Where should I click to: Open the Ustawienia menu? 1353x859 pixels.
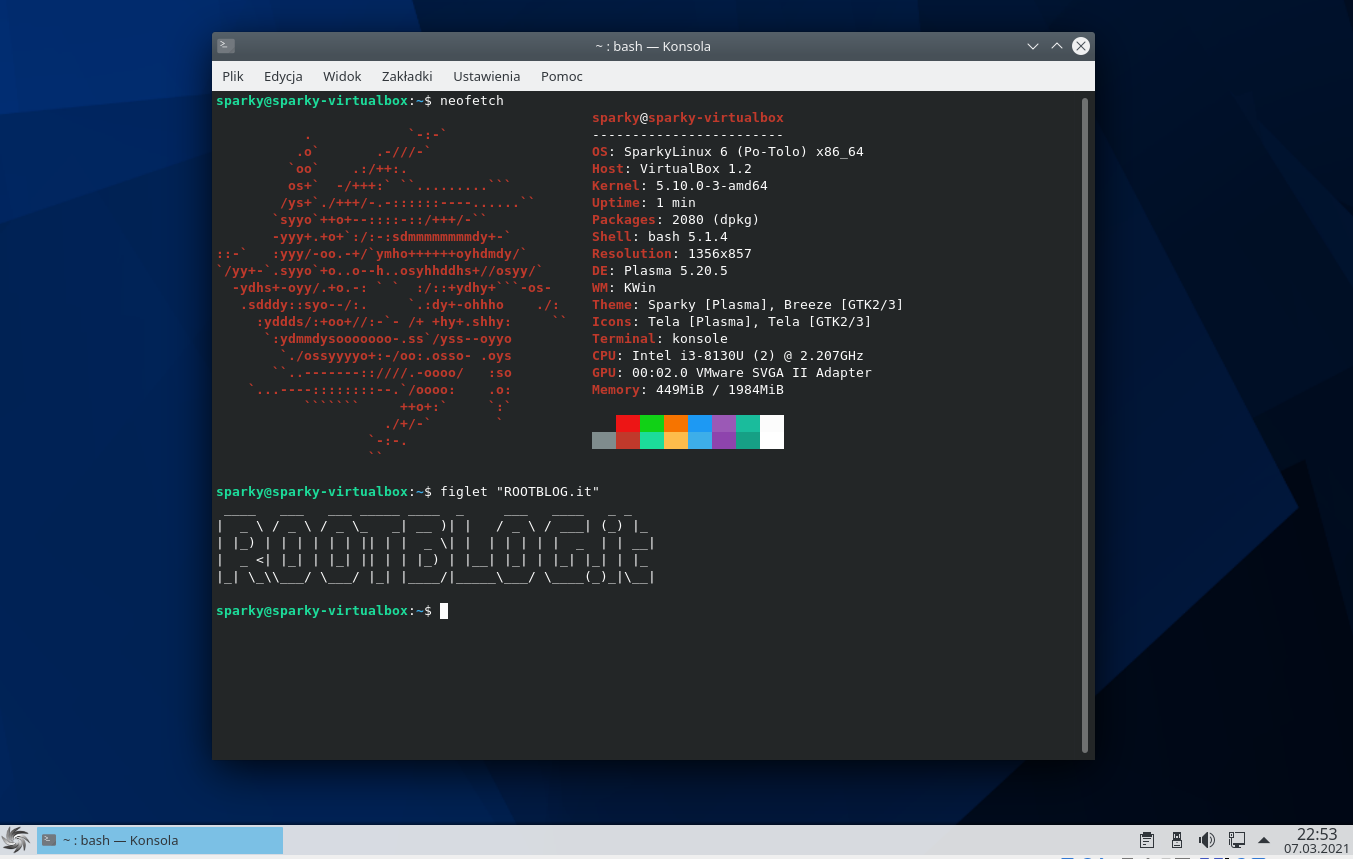[x=486, y=76]
